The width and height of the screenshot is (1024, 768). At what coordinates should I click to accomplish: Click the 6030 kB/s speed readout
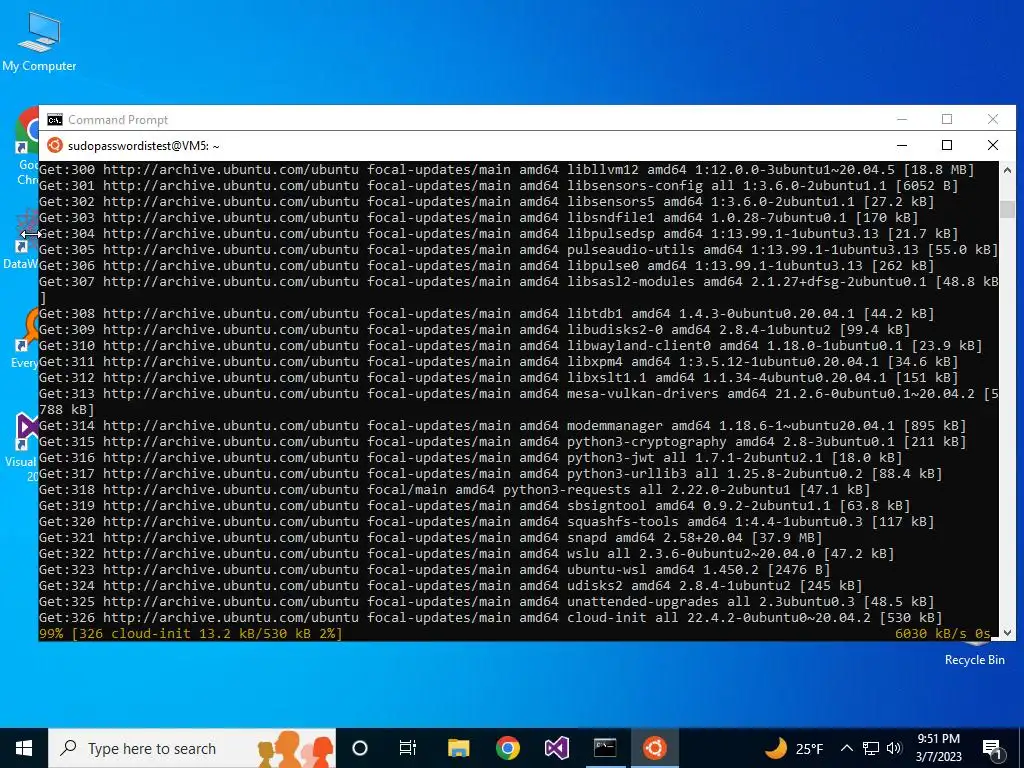943,633
